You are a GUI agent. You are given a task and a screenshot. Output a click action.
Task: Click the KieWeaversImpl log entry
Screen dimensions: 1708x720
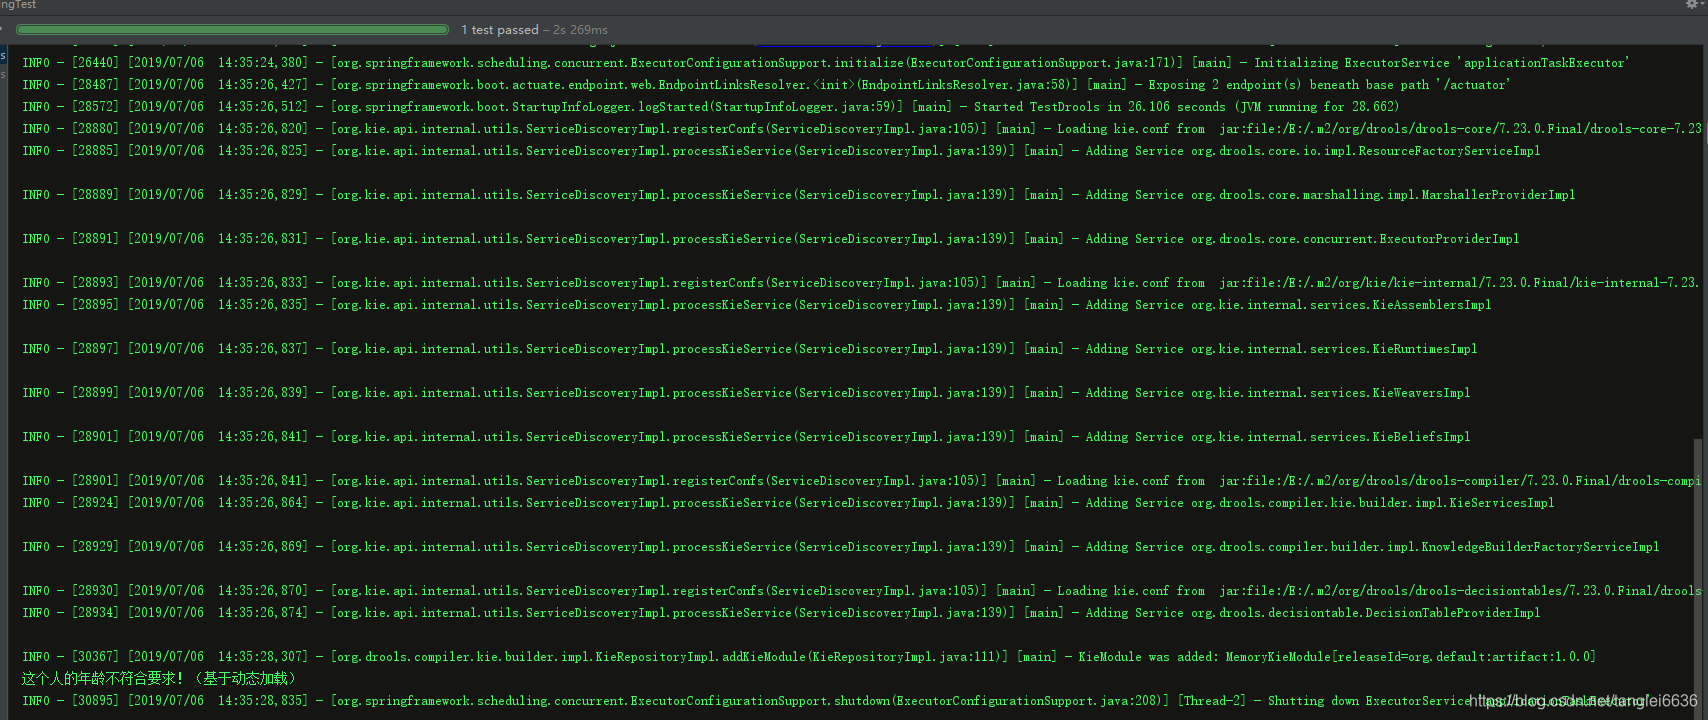(x=746, y=393)
